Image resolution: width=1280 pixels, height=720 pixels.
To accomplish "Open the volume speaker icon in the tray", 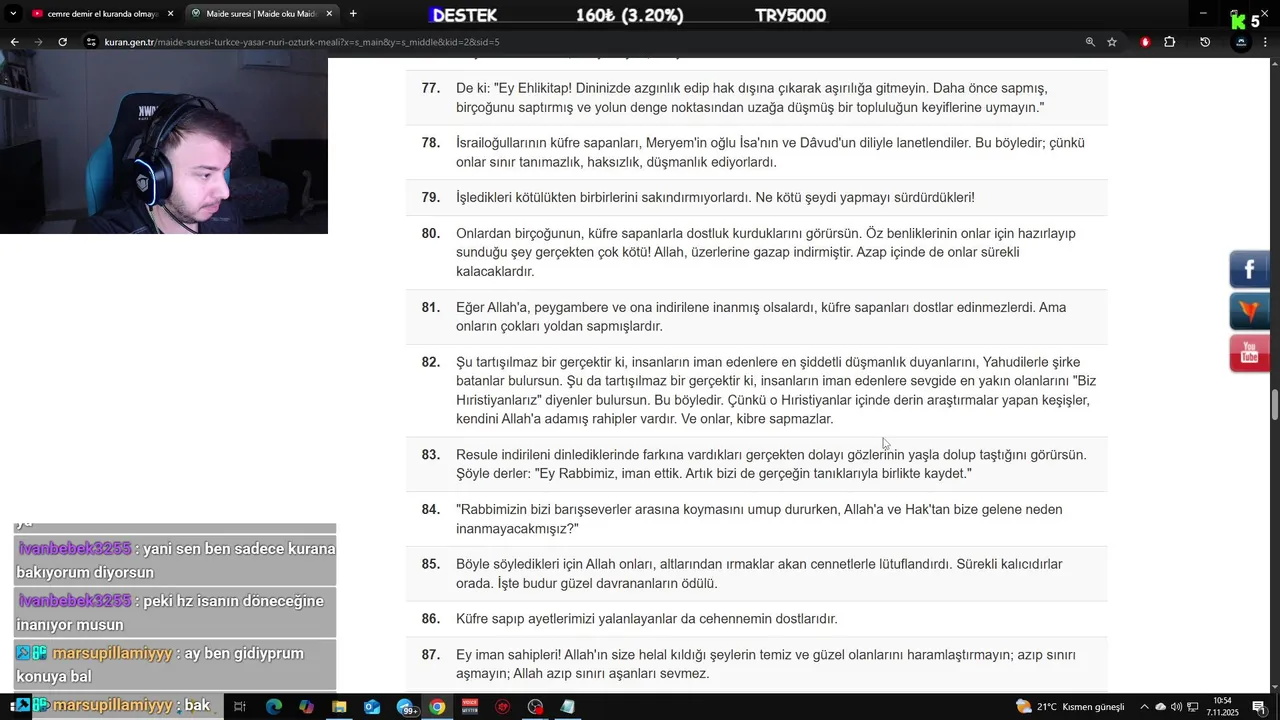I will [x=1177, y=707].
